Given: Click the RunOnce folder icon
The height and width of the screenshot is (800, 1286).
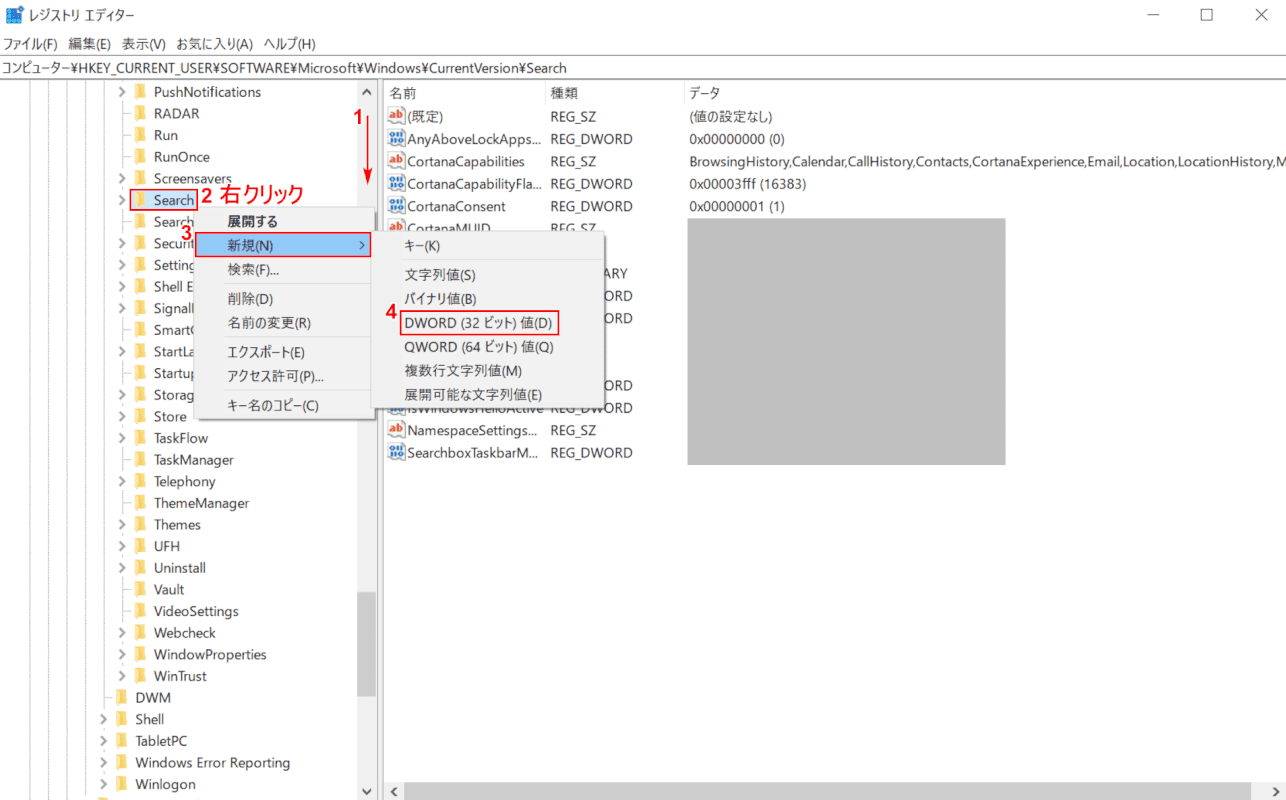Looking at the screenshot, I should [x=140, y=157].
